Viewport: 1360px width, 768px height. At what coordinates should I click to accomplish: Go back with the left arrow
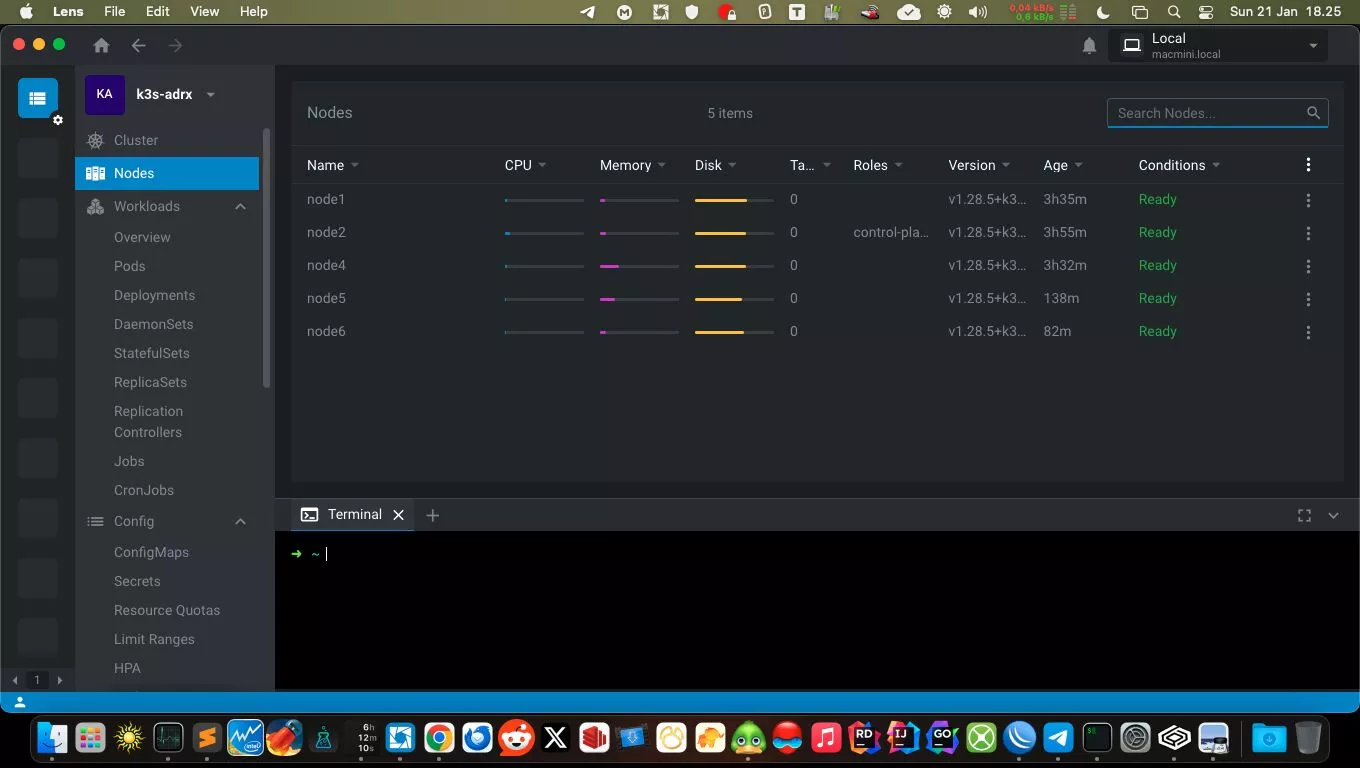coord(139,45)
